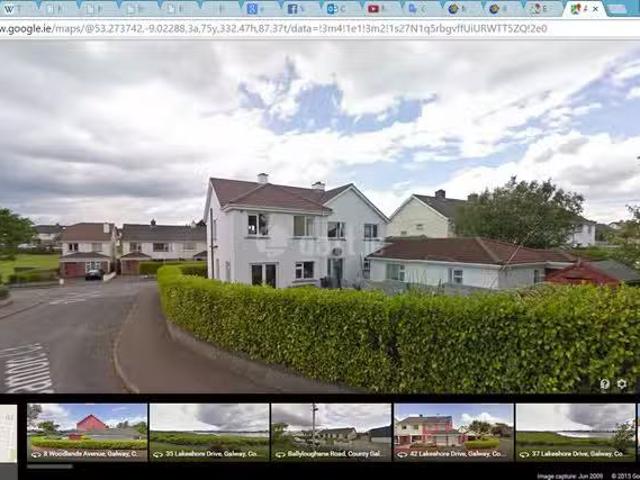Switch to the blue Google search tab
The image size is (640, 480).
click(x=259, y=9)
